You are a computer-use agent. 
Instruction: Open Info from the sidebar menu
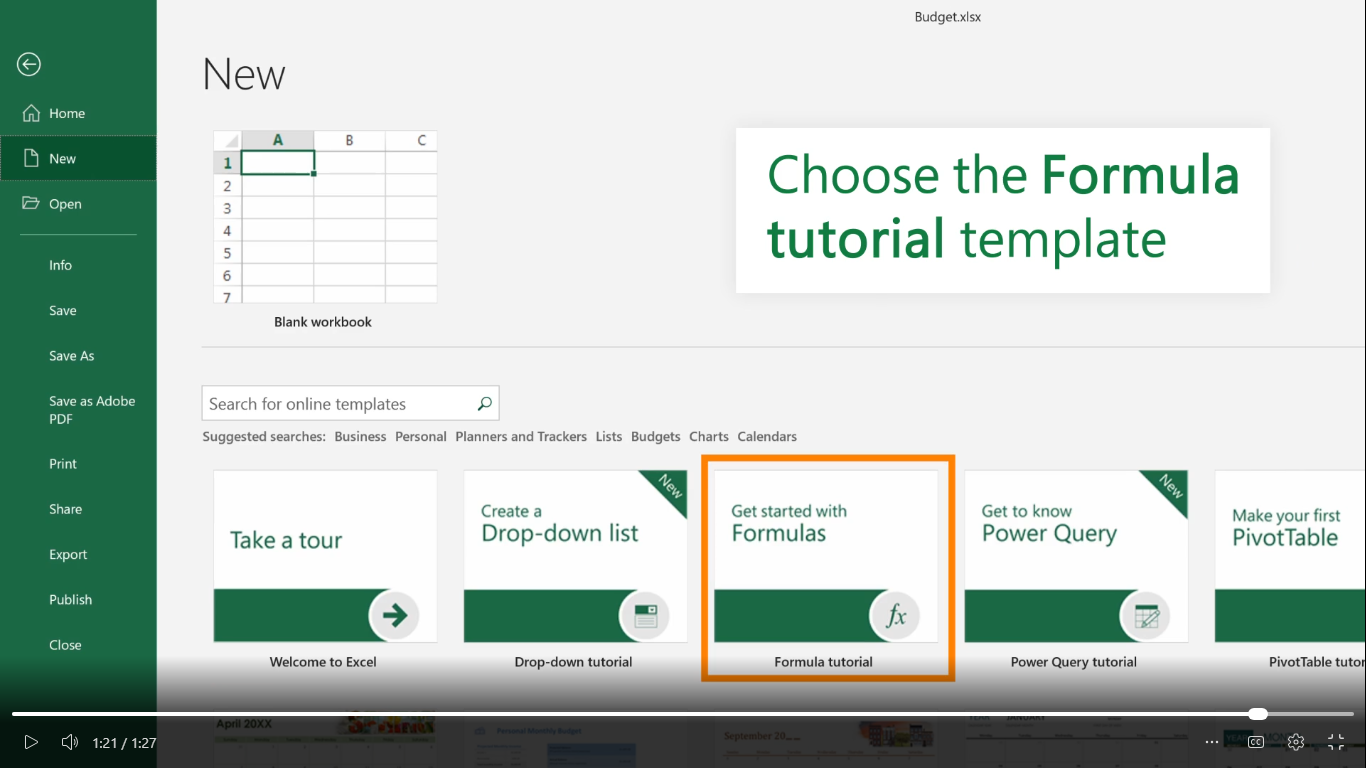(x=60, y=265)
